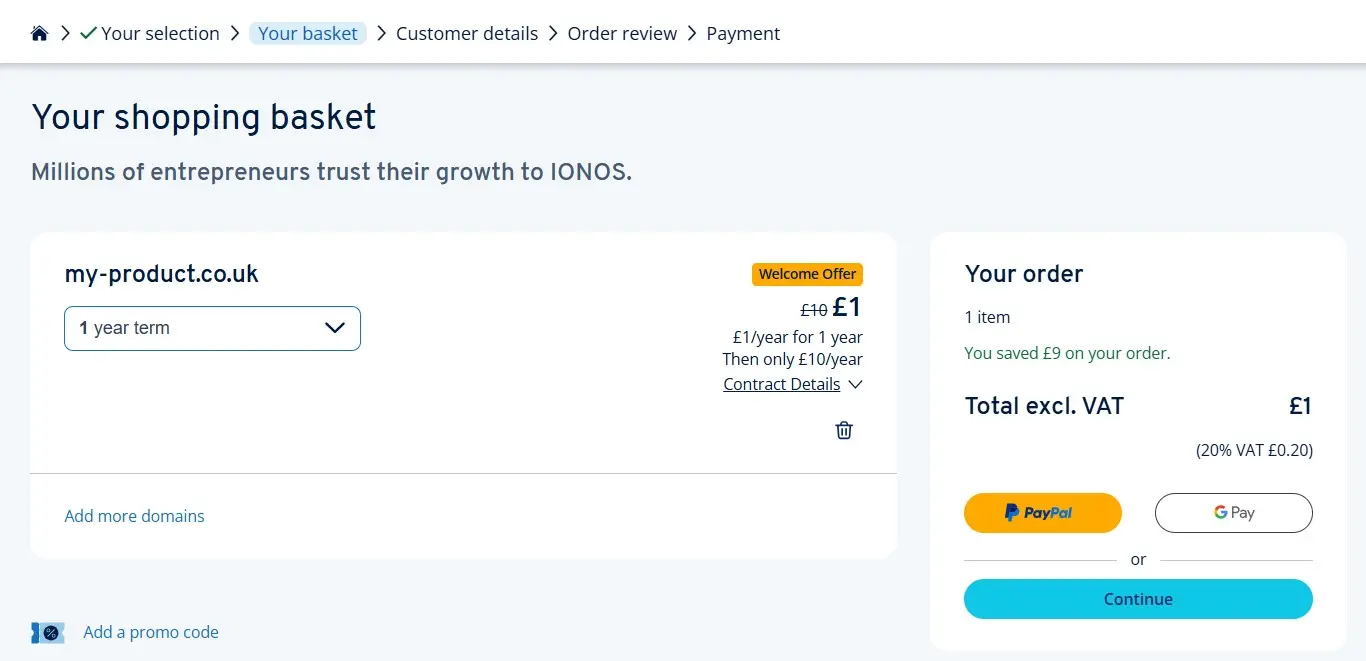Image resolution: width=1366 pixels, height=661 pixels.
Task: Click Add a promo code
Action: (151, 632)
